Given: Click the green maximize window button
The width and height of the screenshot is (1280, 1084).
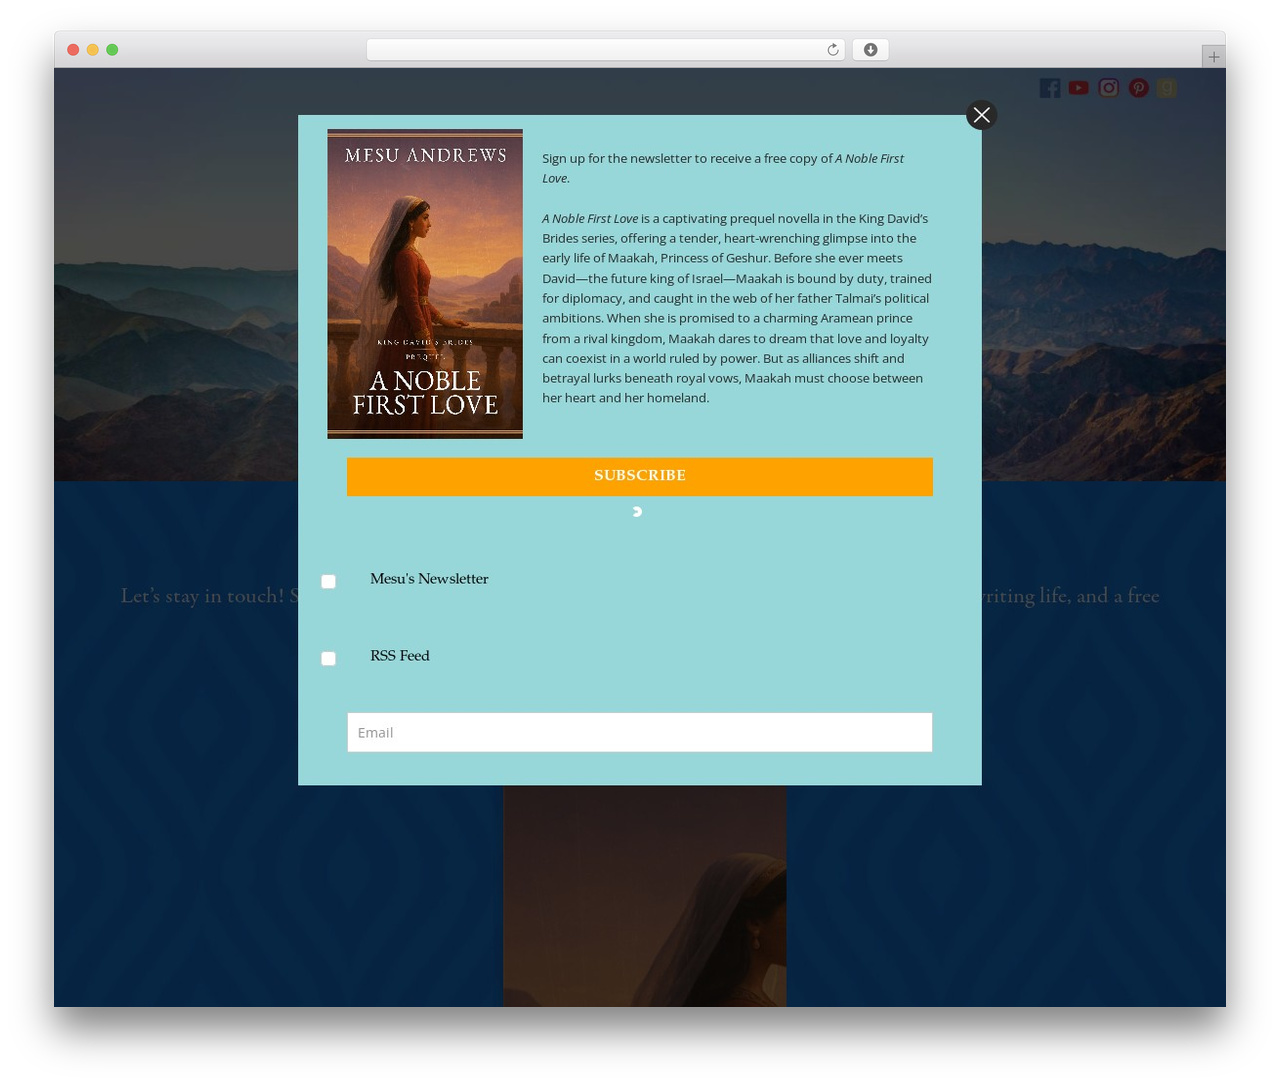Looking at the screenshot, I should click(112, 50).
